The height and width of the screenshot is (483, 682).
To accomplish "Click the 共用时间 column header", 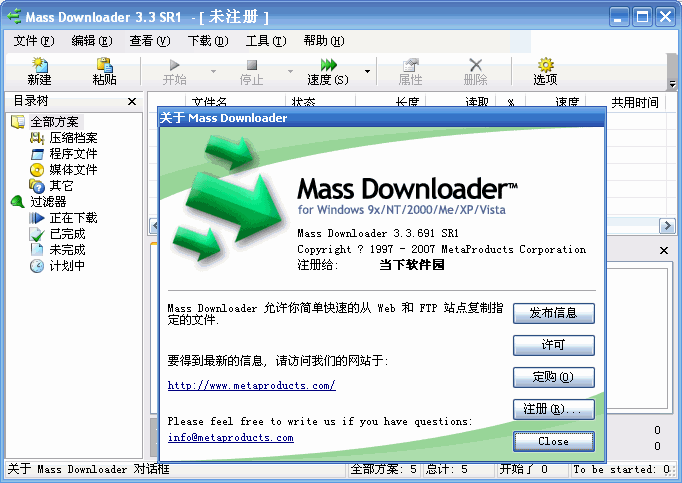I will 635,102.
